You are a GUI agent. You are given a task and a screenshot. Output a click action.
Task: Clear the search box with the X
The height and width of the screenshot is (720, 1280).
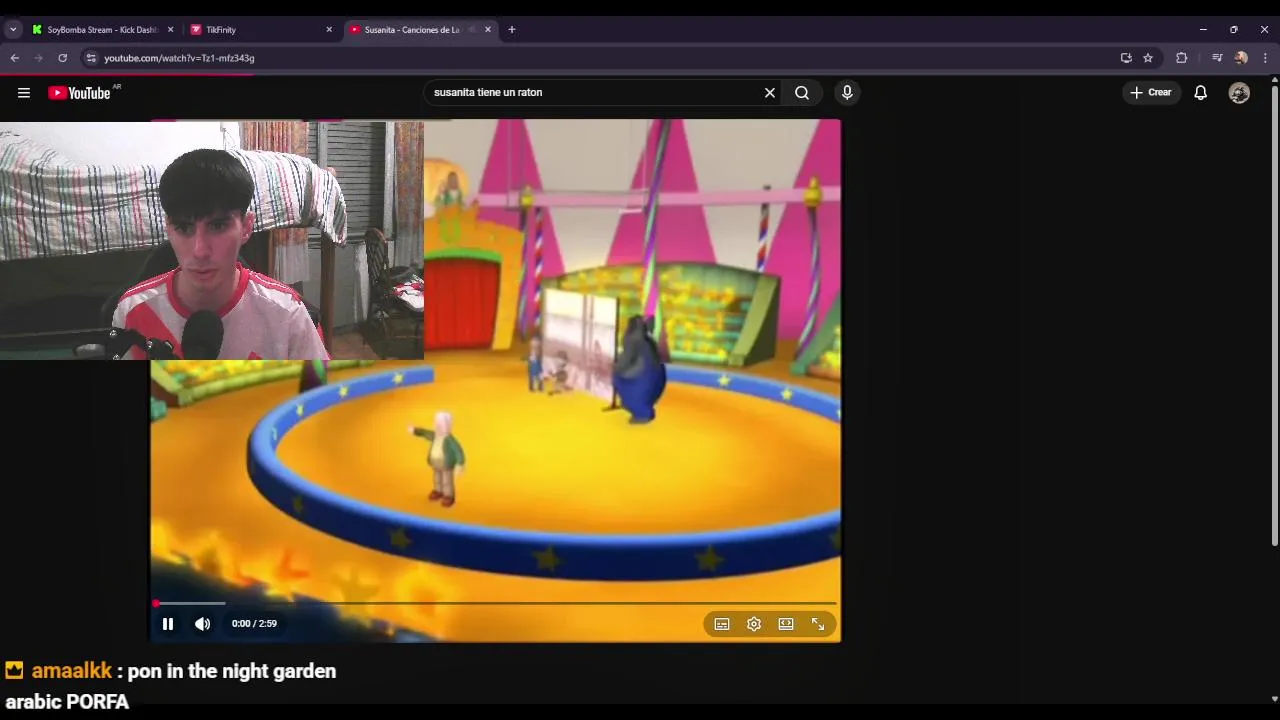[x=770, y=93]
